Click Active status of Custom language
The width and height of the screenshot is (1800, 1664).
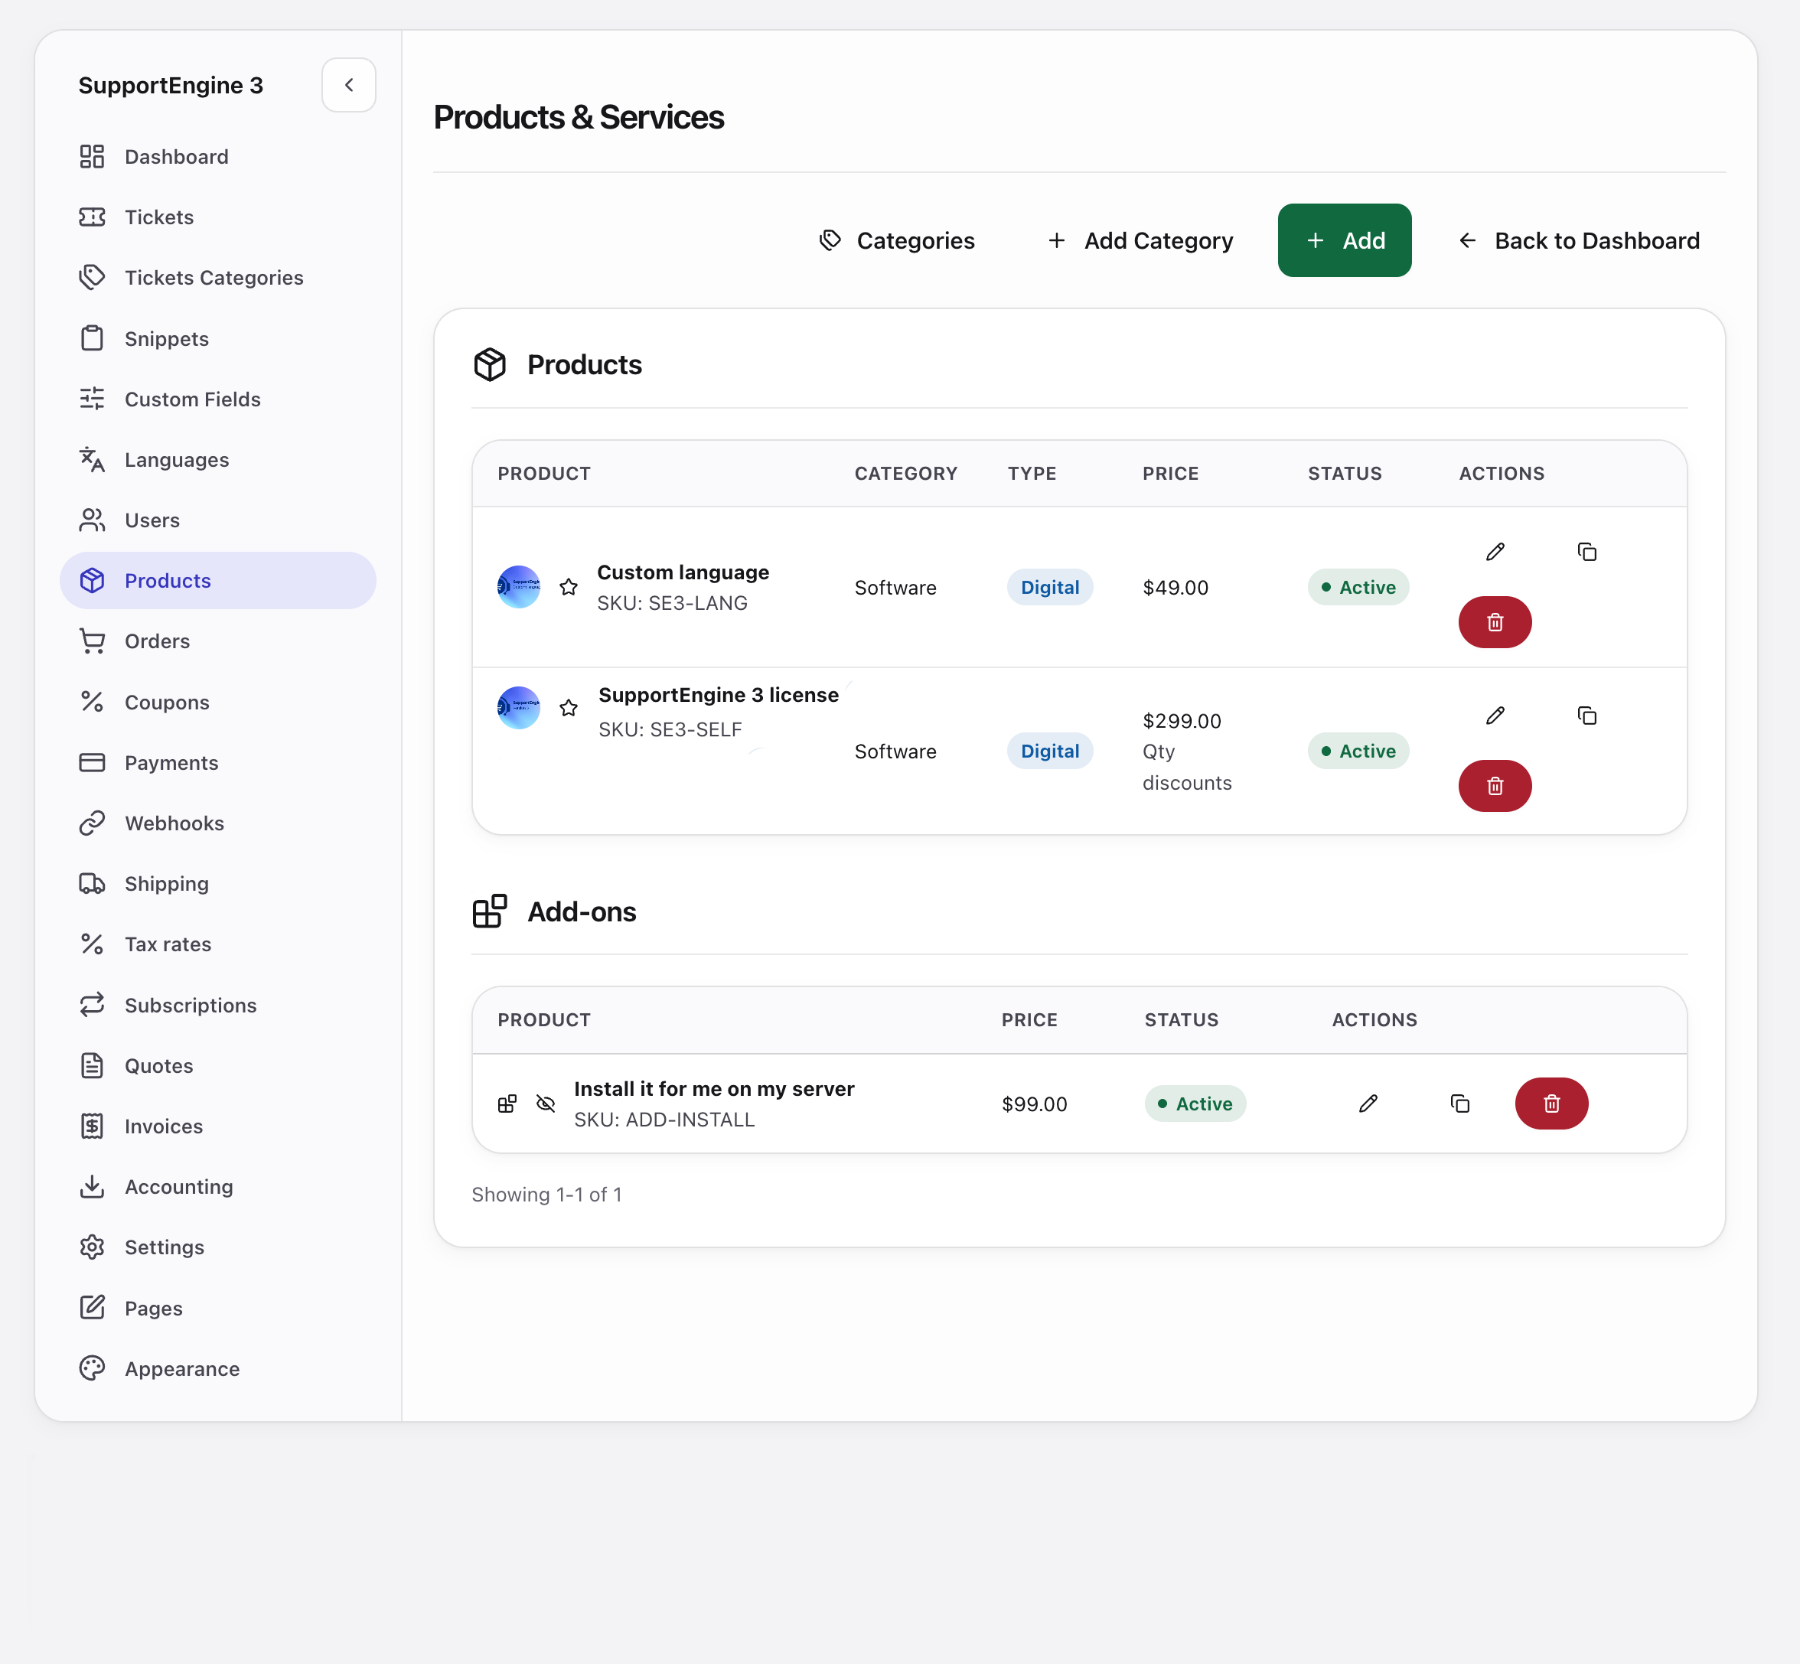coord(1359,588)
